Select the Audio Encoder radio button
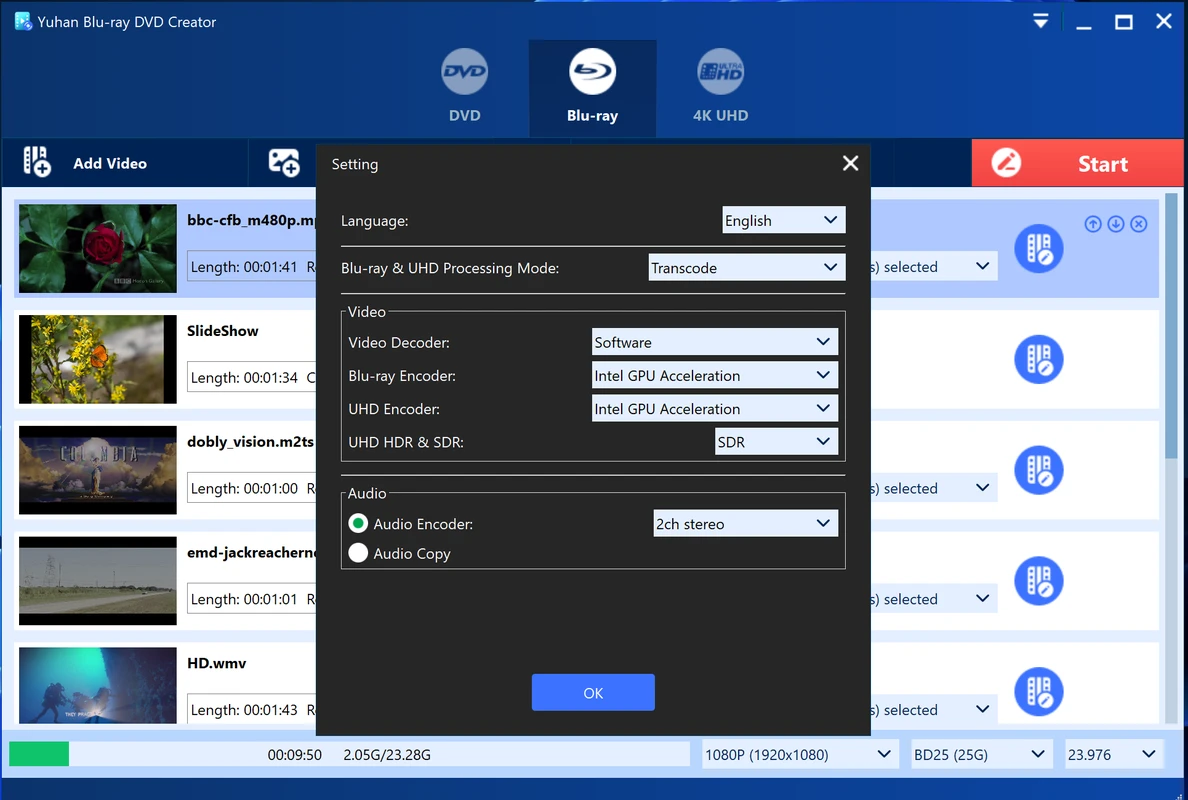1188x800 pixels. click(358, 523)
